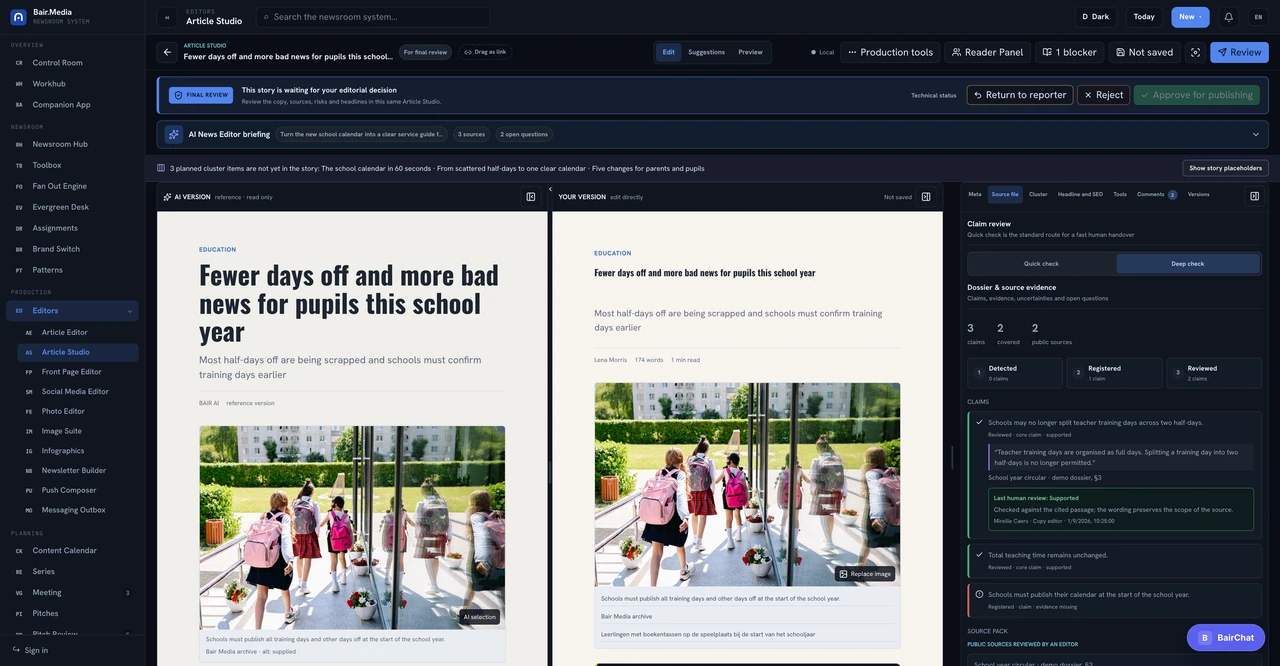Send the story with the Review button
This screenshot has width=1280, height=666.
click(1239, 52)
